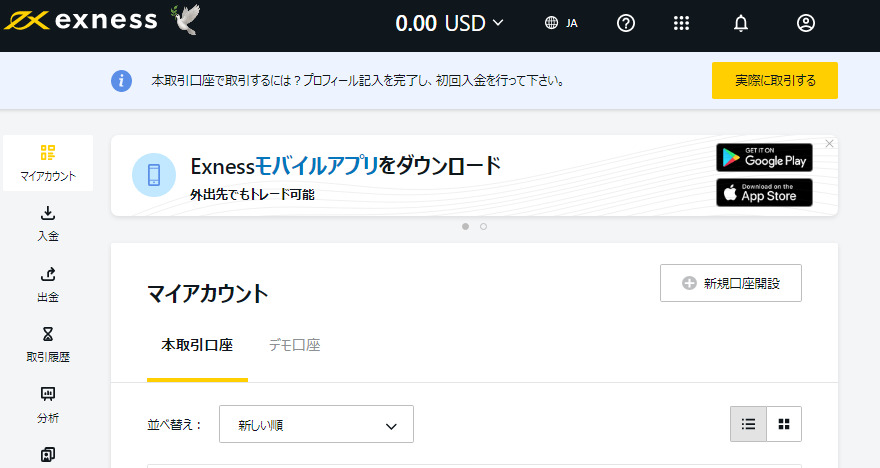The height and width of the screenshot is (468, 880).
Task: Click the 実際に取引する yellow button
Action: pos(775,80)
